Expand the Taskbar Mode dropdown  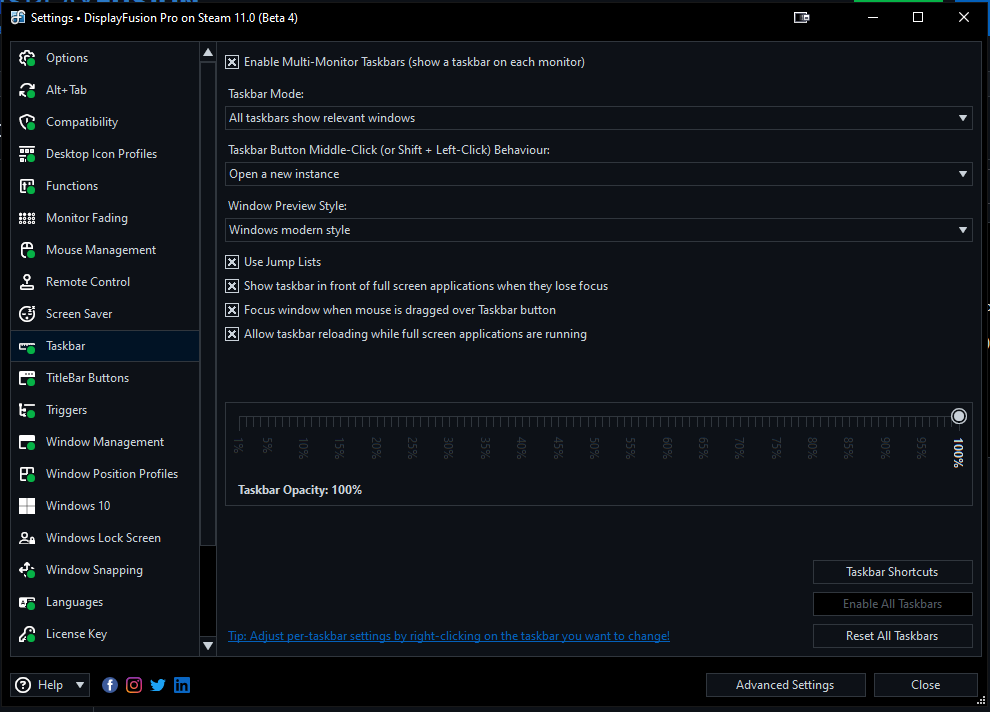point(598,118)
